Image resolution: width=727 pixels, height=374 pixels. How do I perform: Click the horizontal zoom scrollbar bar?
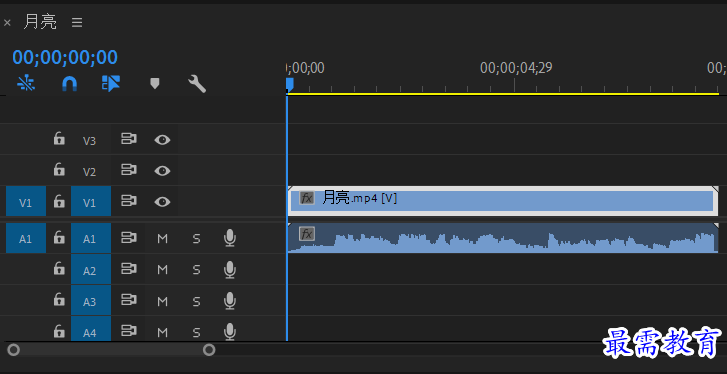point(111,350)
